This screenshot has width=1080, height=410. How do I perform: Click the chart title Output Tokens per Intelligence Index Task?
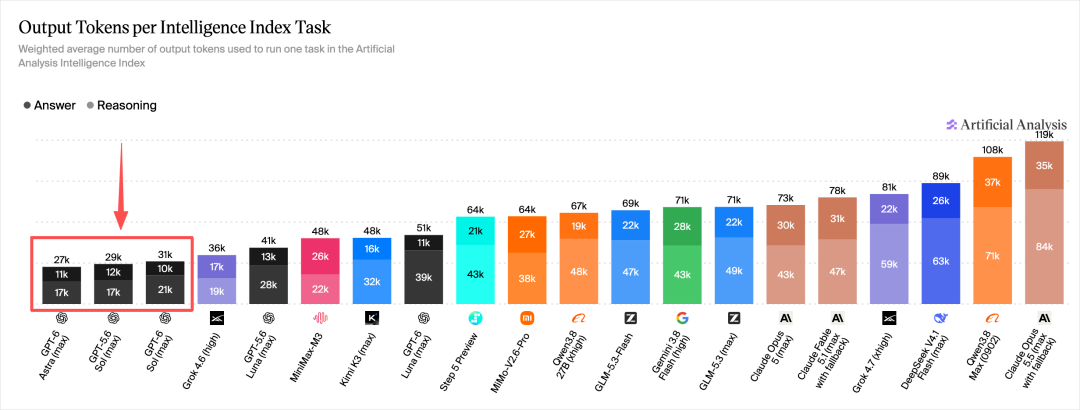tap(174, 28)
